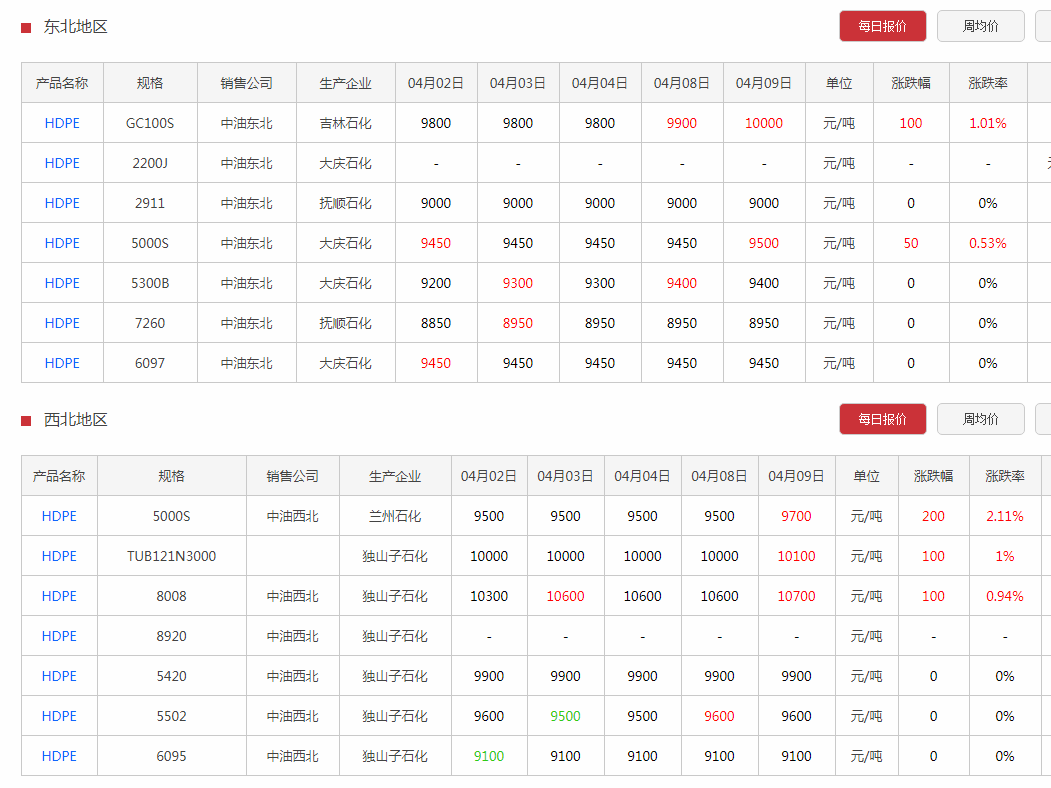
Task: Click the red 2.11% change rate value
Action: (1005, 517)
